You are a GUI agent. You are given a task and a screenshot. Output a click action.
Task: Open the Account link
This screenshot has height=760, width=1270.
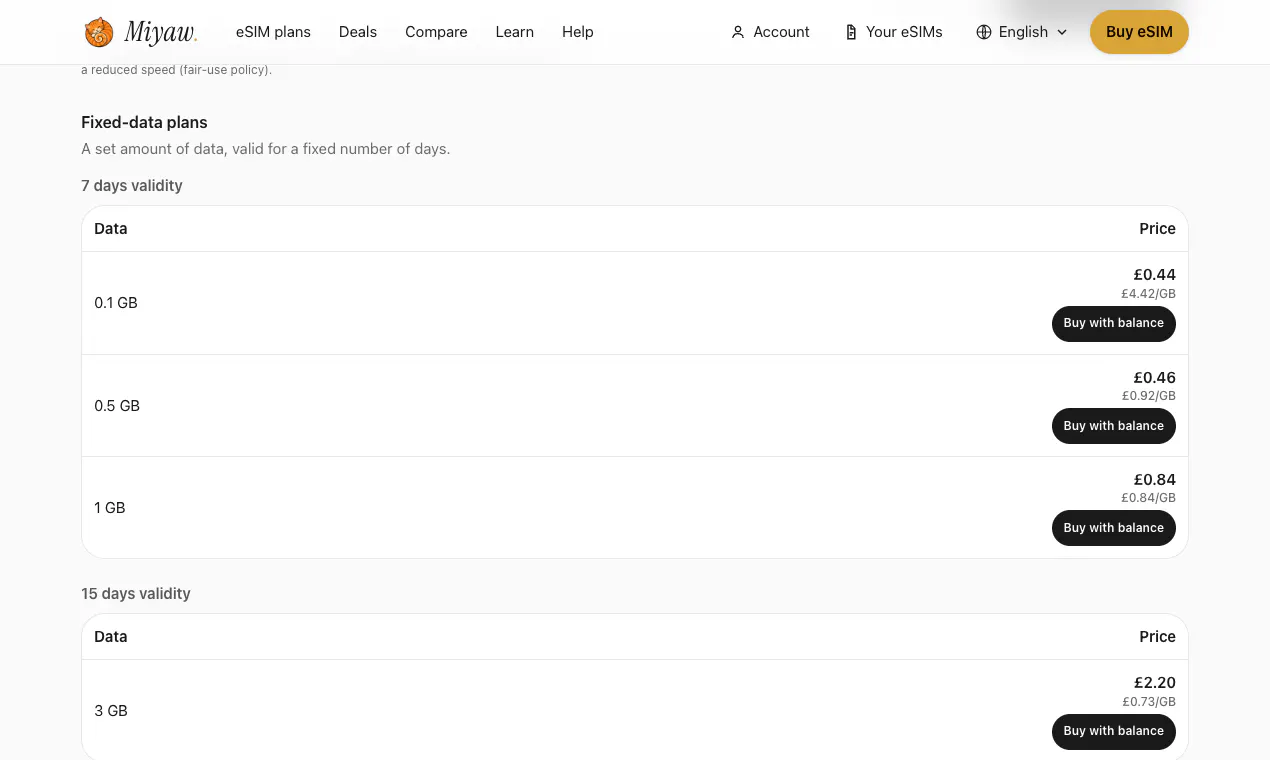click(770, 32)
